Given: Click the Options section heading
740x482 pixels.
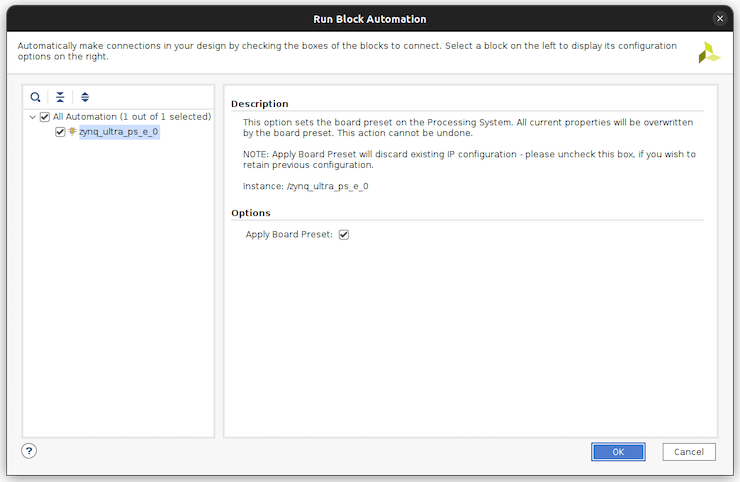Looking at the screenshot, I should (251, 213).
